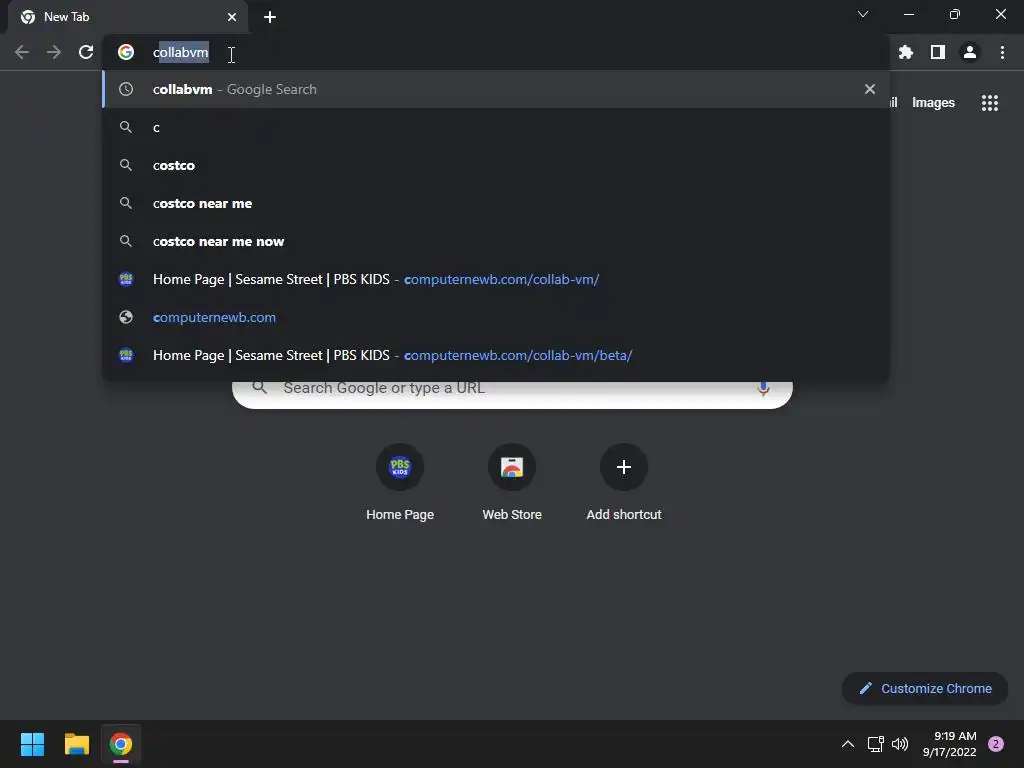The image size is (1024, 768).
Task: Select the New Tab tab
Action: [x=129, y=17]
